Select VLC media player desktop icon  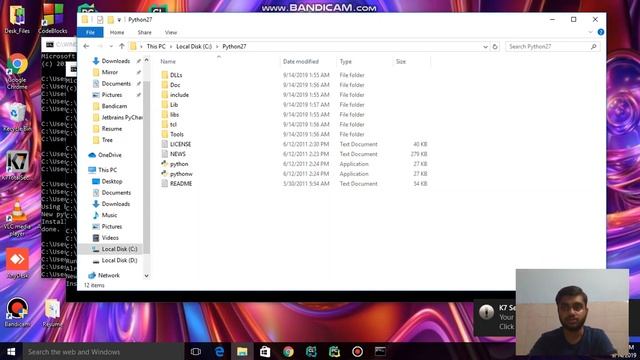[x=17, y=218]
